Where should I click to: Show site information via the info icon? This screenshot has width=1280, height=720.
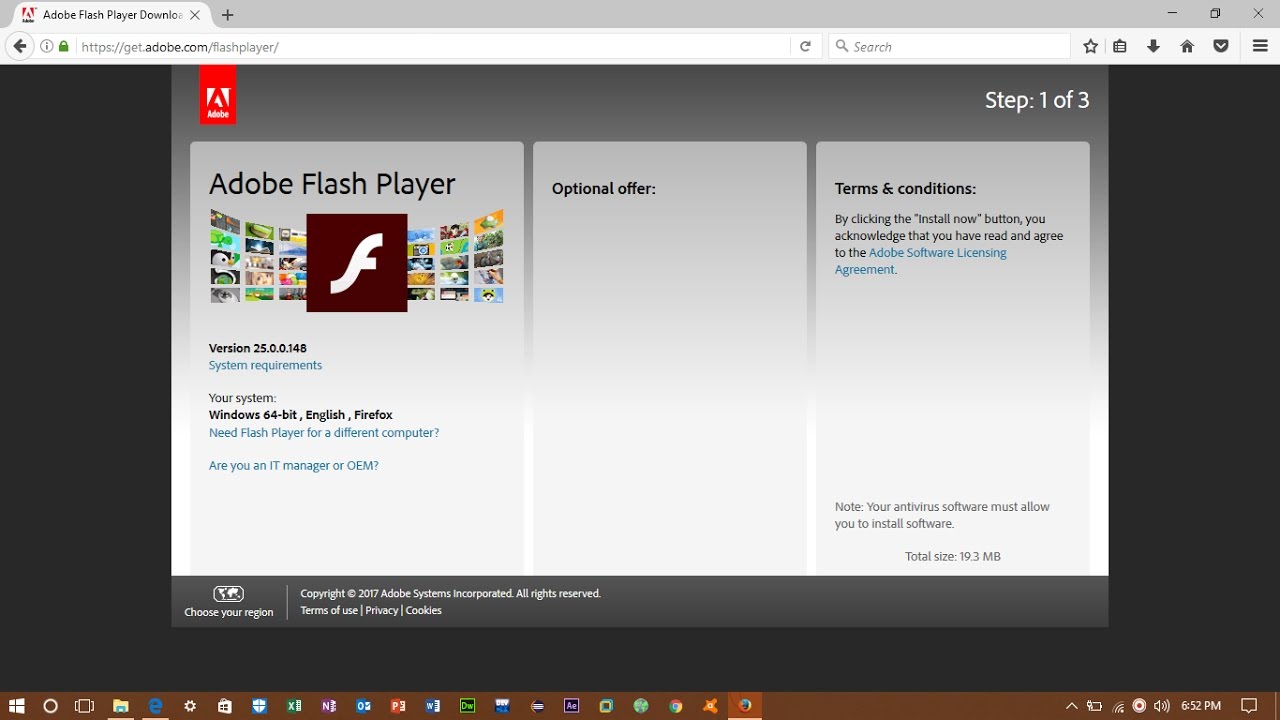(47, 46)
